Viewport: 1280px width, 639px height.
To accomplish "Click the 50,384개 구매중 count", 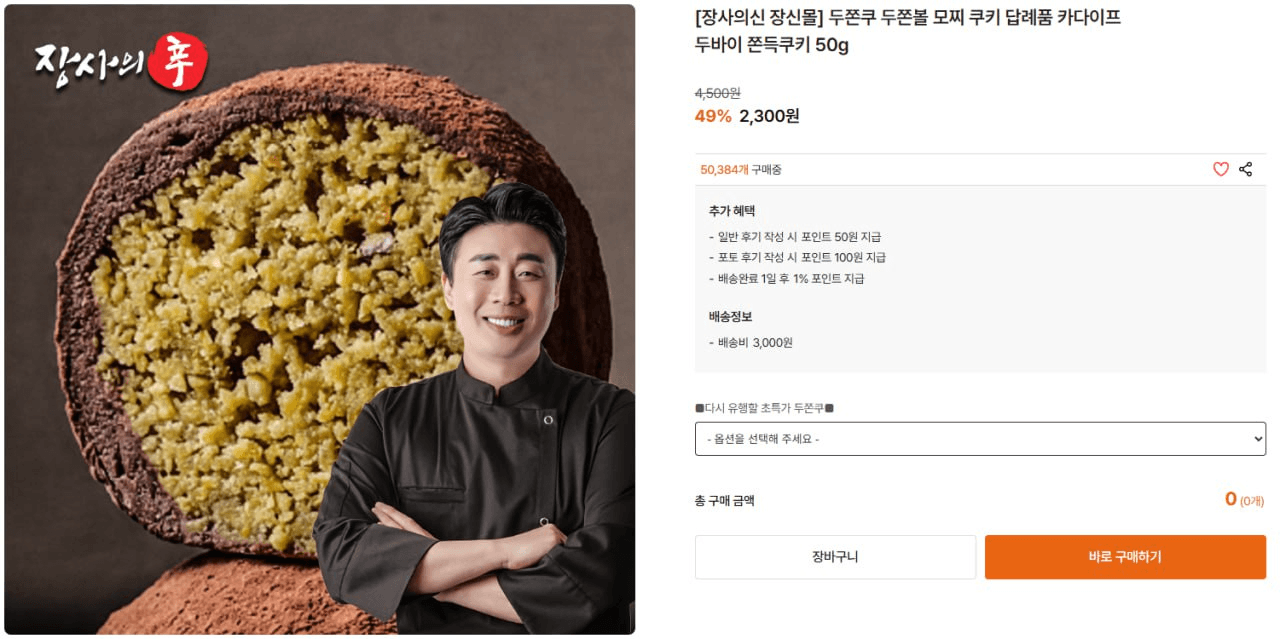I will point(741,170).
